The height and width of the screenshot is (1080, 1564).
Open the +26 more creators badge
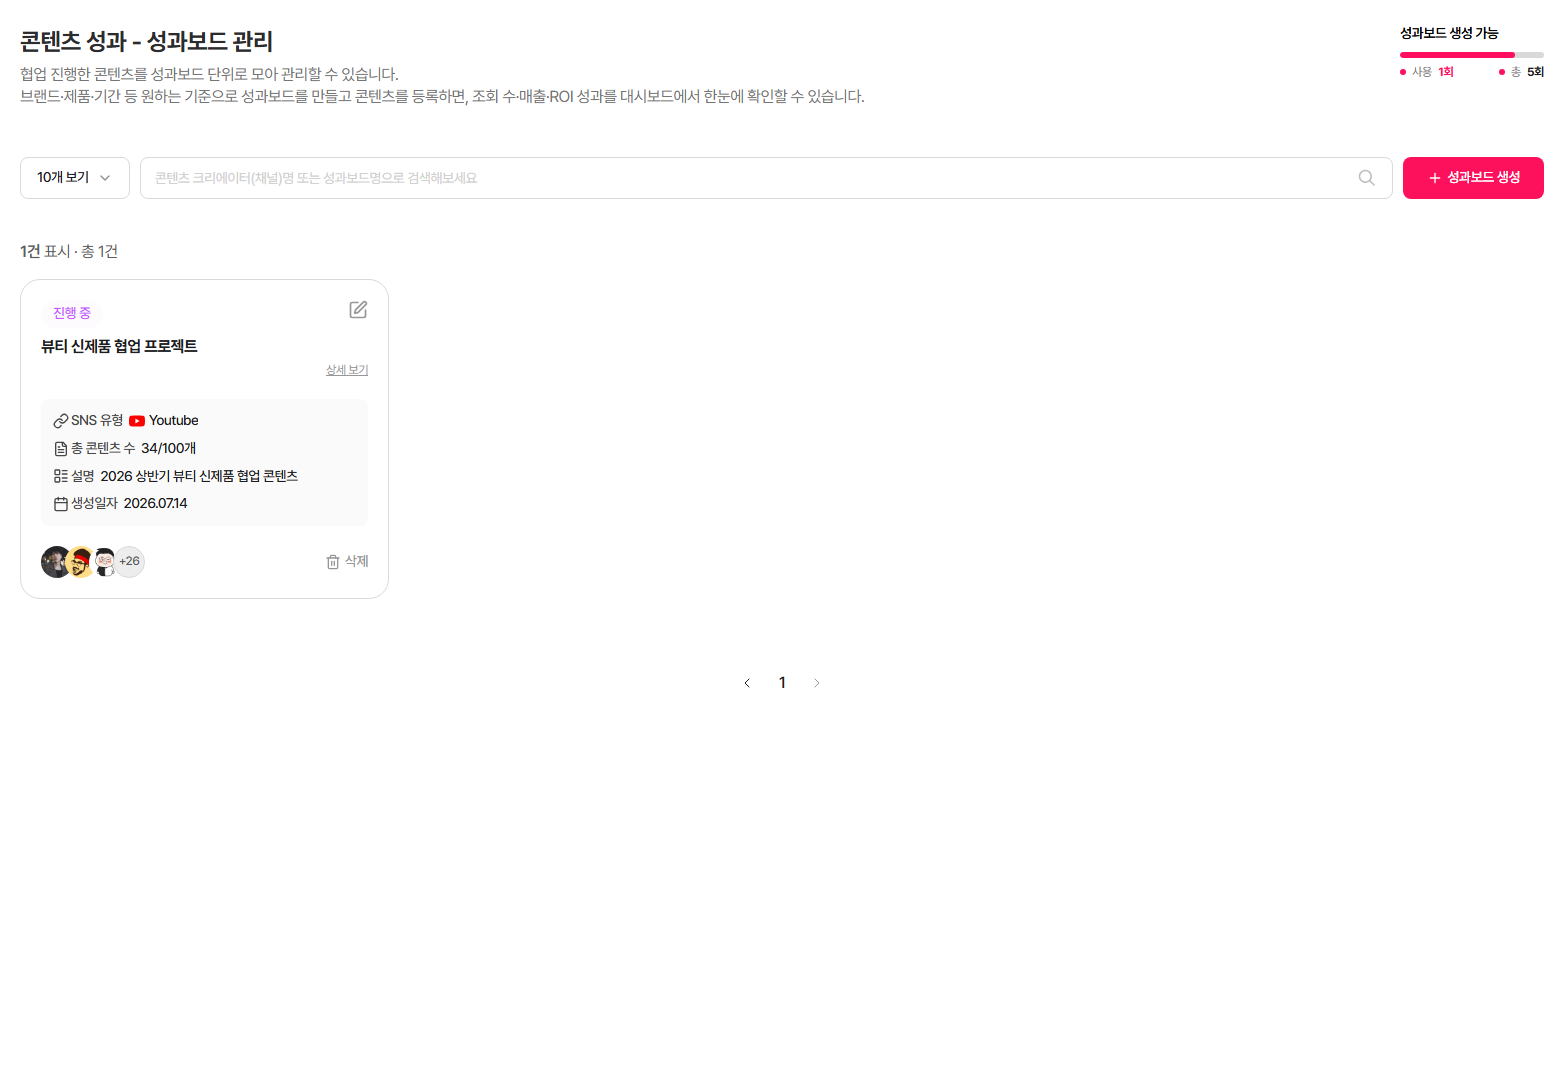click(x=130, y=562)
